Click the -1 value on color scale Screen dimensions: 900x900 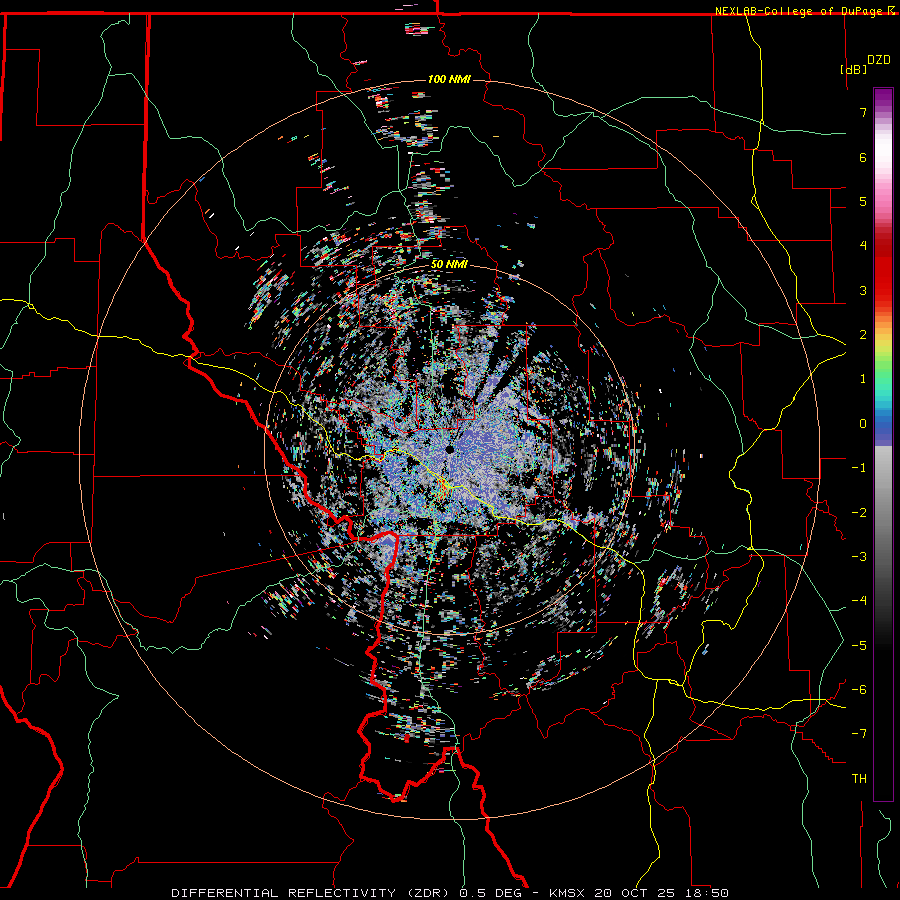point(859,468)
